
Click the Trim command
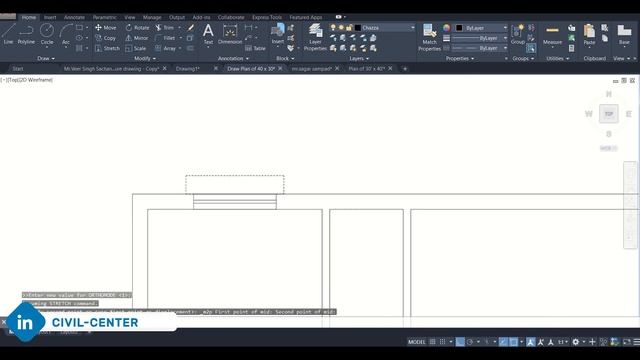[165, 28]
